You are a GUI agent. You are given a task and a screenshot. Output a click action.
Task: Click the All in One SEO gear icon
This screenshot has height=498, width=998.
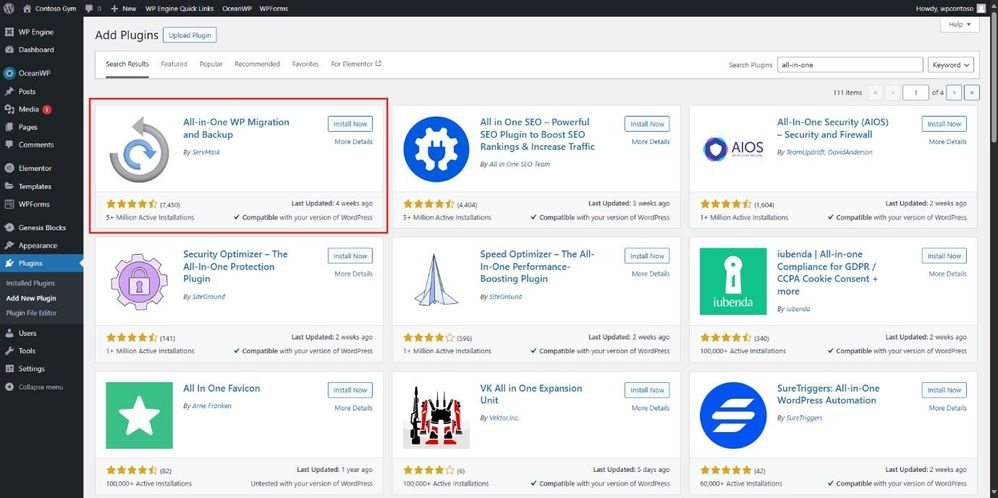[x=436, y=150]
